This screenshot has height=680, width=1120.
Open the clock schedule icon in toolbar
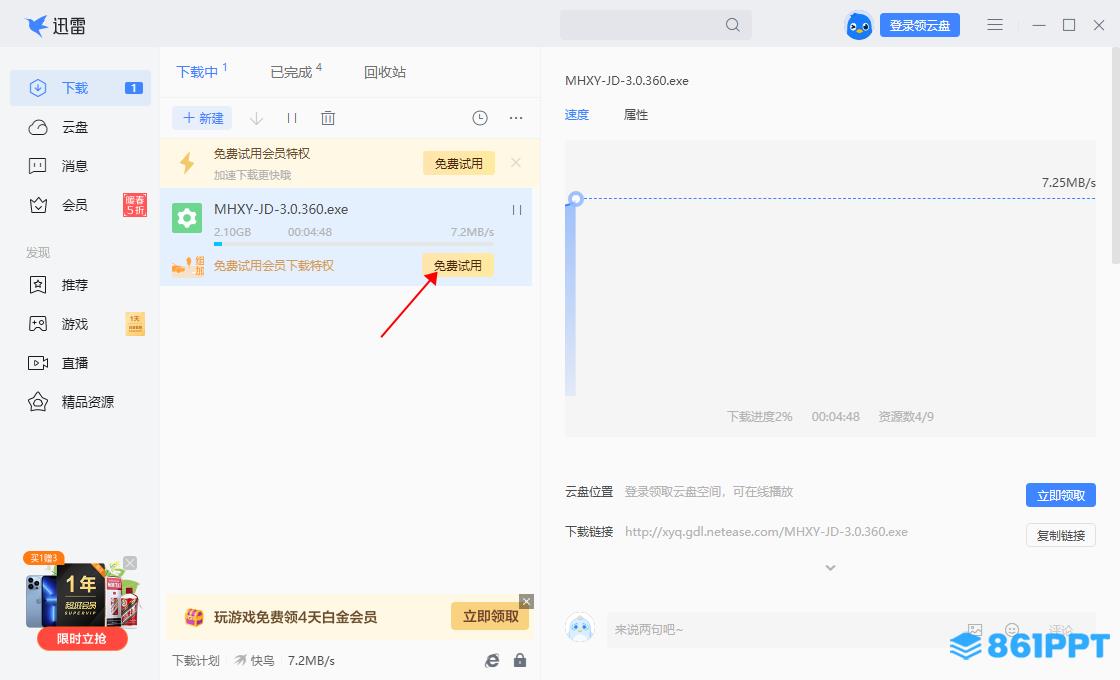pyautogui.click(x=480, y=118)
